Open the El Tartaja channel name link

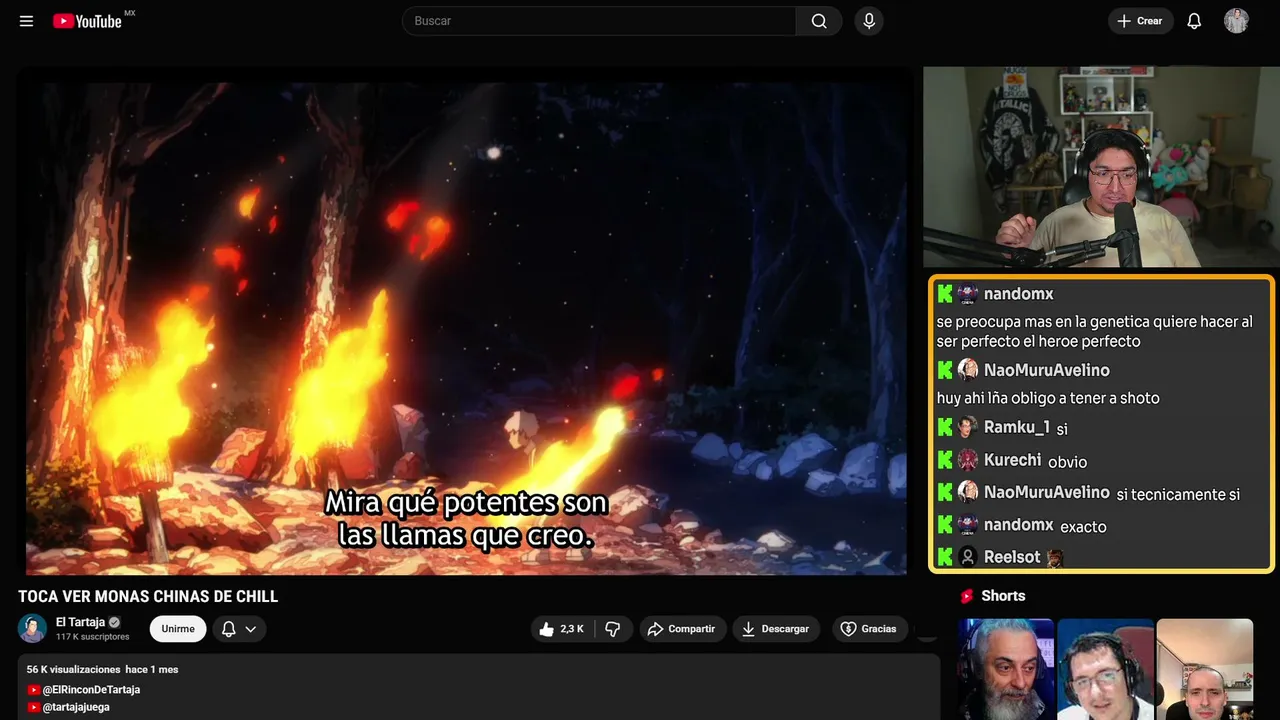81,622
